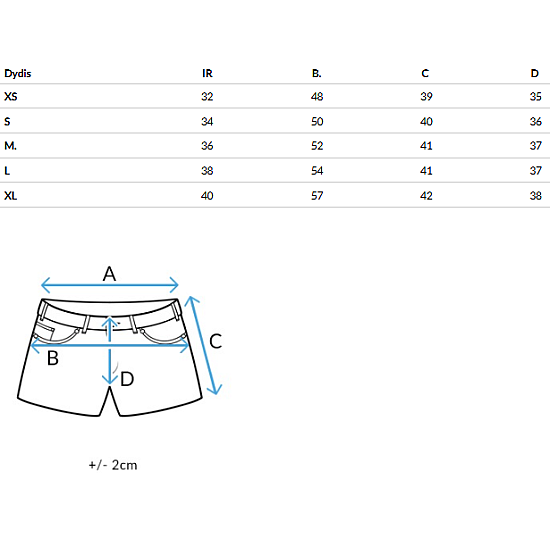Select the XL size row label
This screenshot has width=550, height=550.
tap(11, 196)
